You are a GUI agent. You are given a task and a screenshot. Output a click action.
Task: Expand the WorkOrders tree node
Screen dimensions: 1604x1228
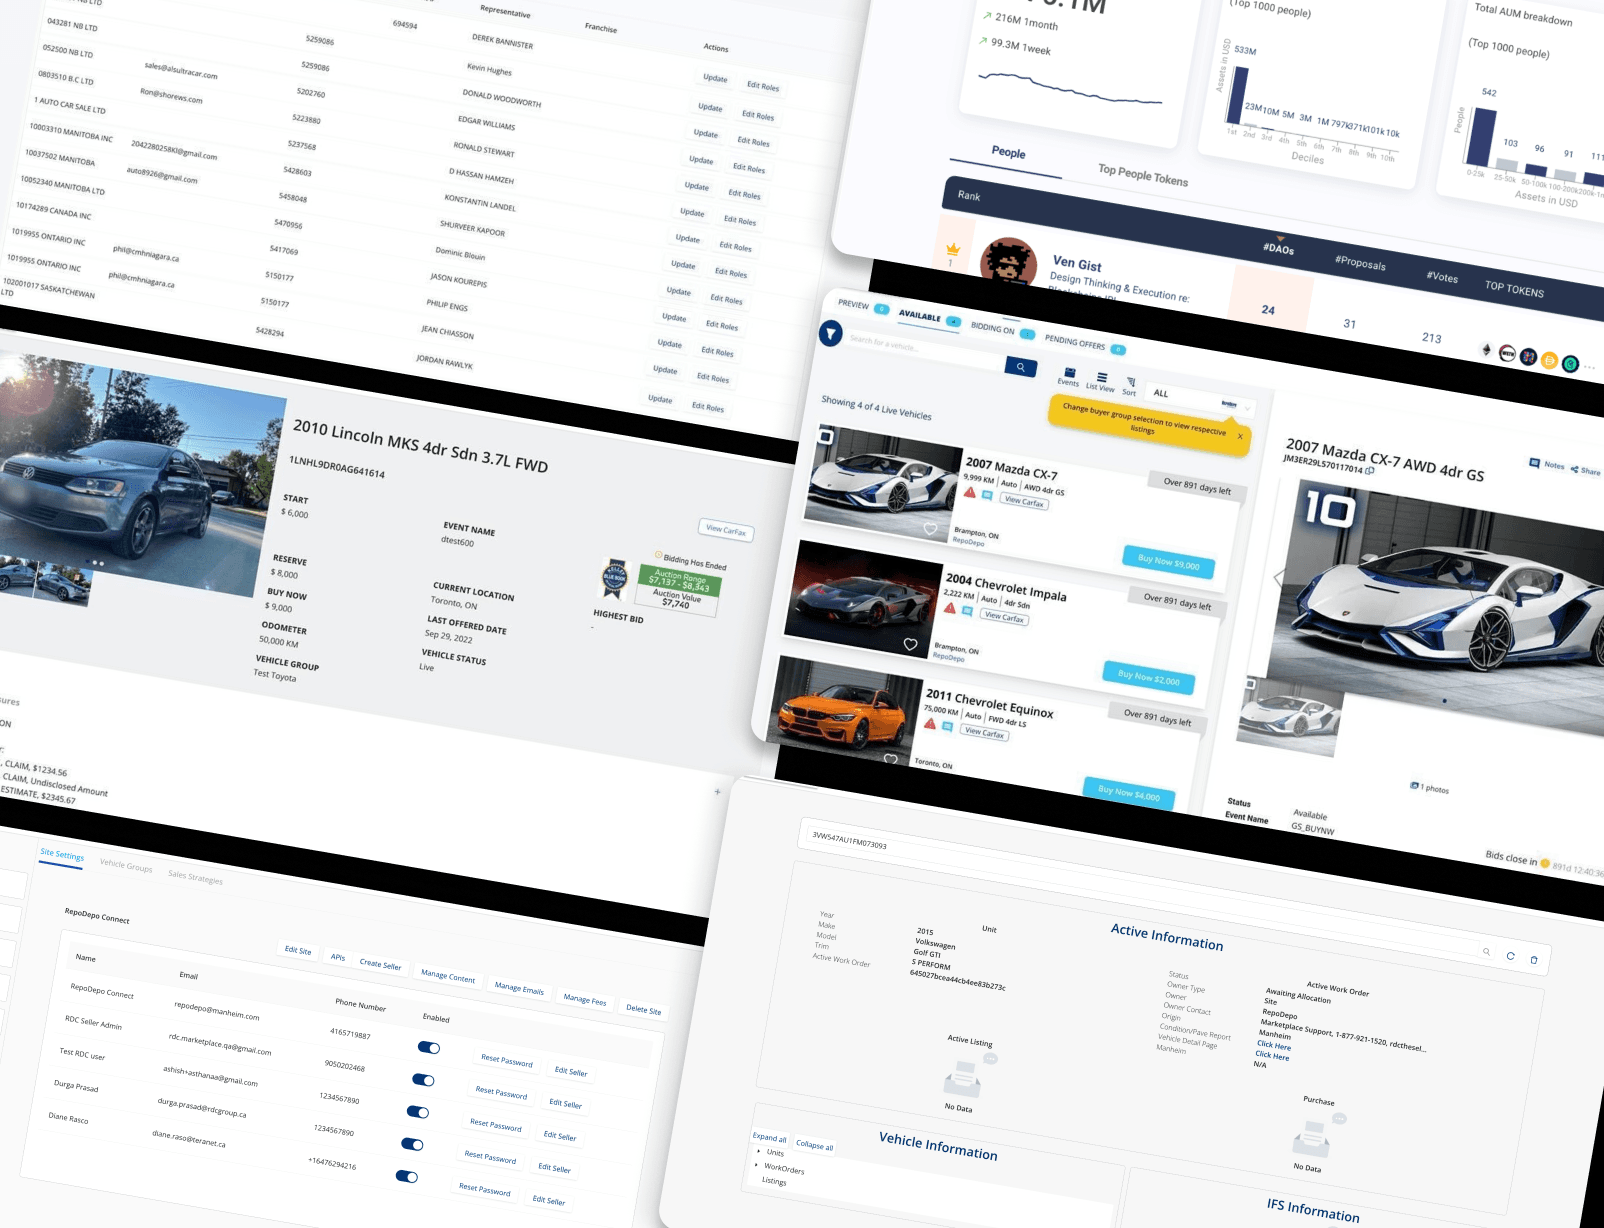757,1165
